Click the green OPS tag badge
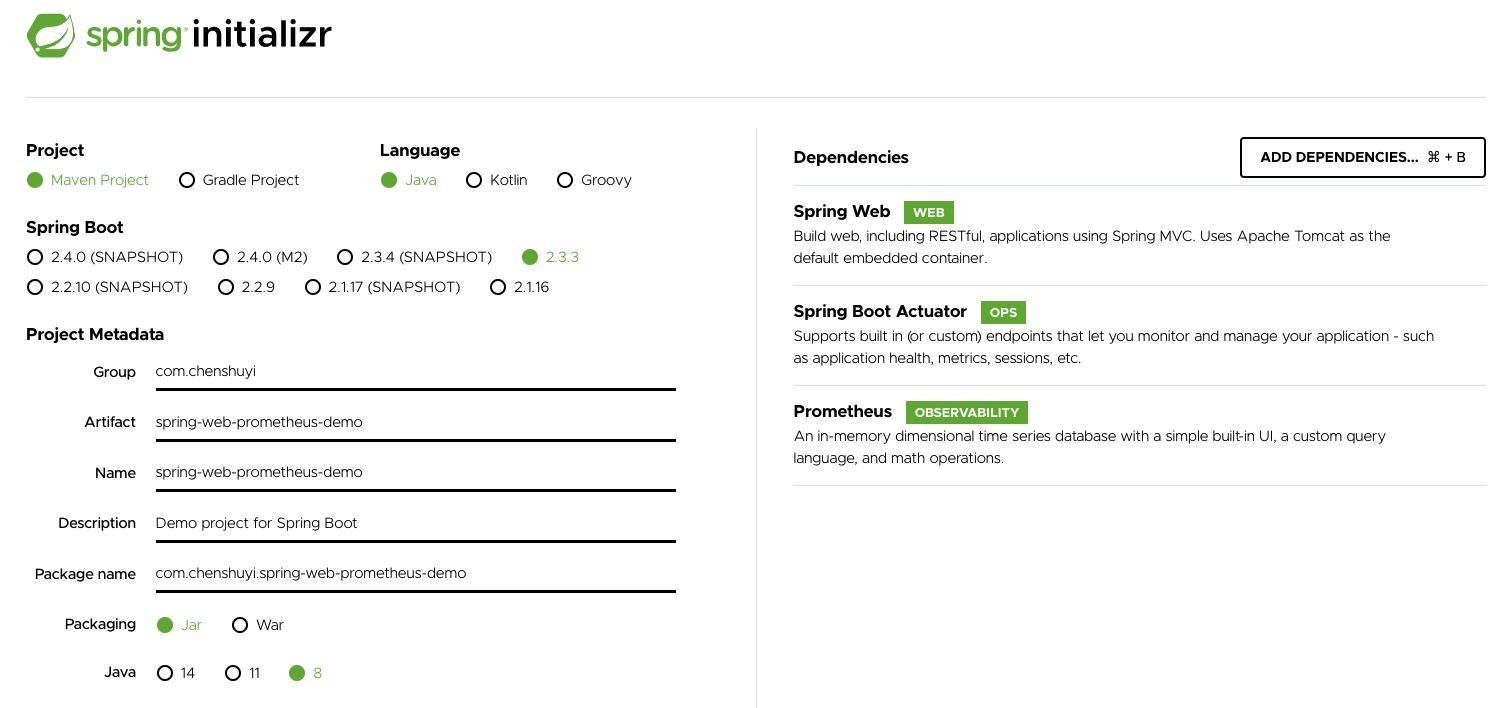The width and height of the screenshot is (1503, 708). point(1003,312)
